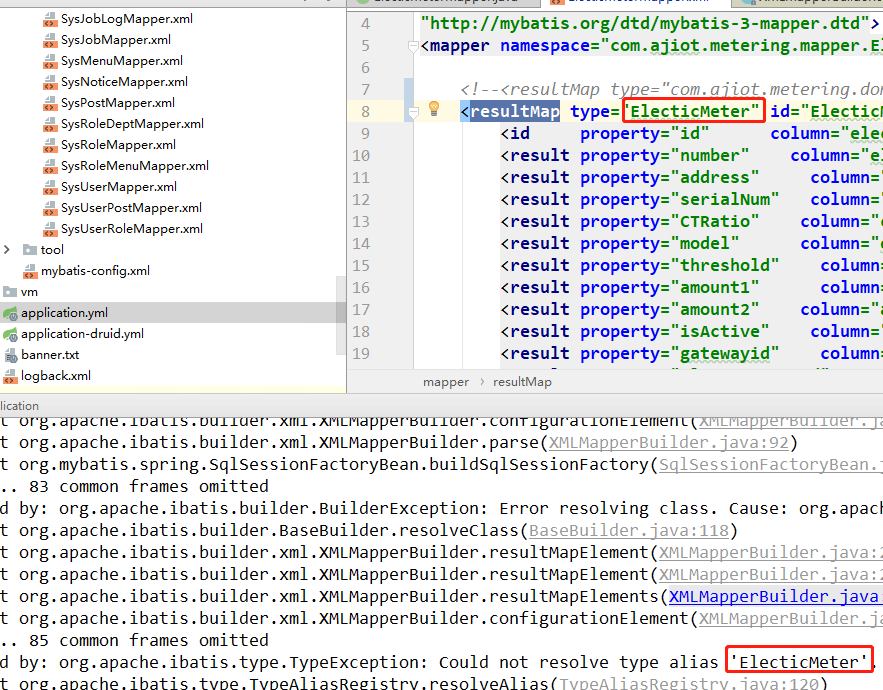This screenshot has width=883, height=690.
Task: Click the TypeException 'Could not resolve type alias' text
Action: point(580,662)
